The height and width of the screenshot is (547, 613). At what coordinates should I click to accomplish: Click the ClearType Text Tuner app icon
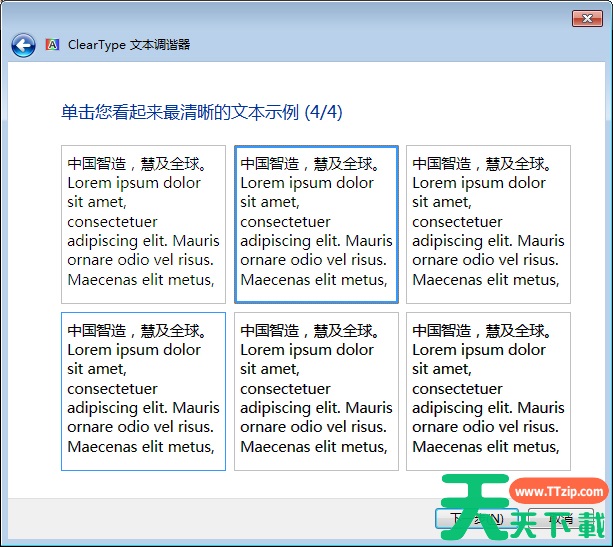pos(52,45)
